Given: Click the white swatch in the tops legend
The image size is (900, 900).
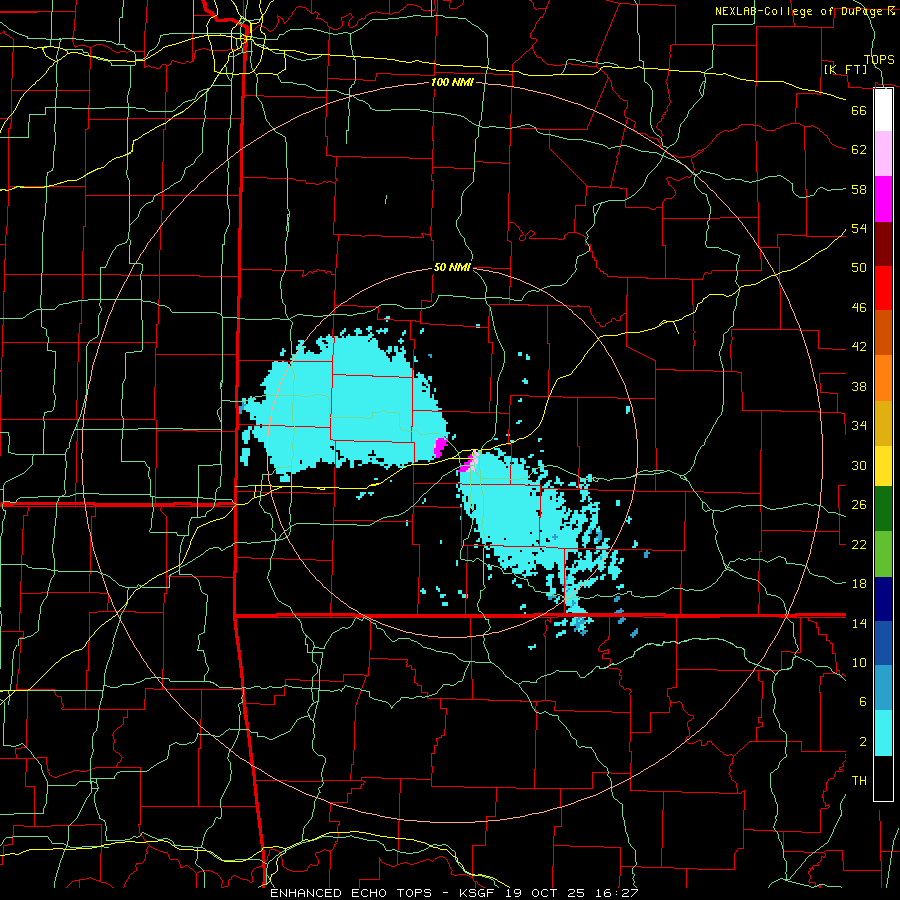Looking at the screenshot, I should click(883, 110).
